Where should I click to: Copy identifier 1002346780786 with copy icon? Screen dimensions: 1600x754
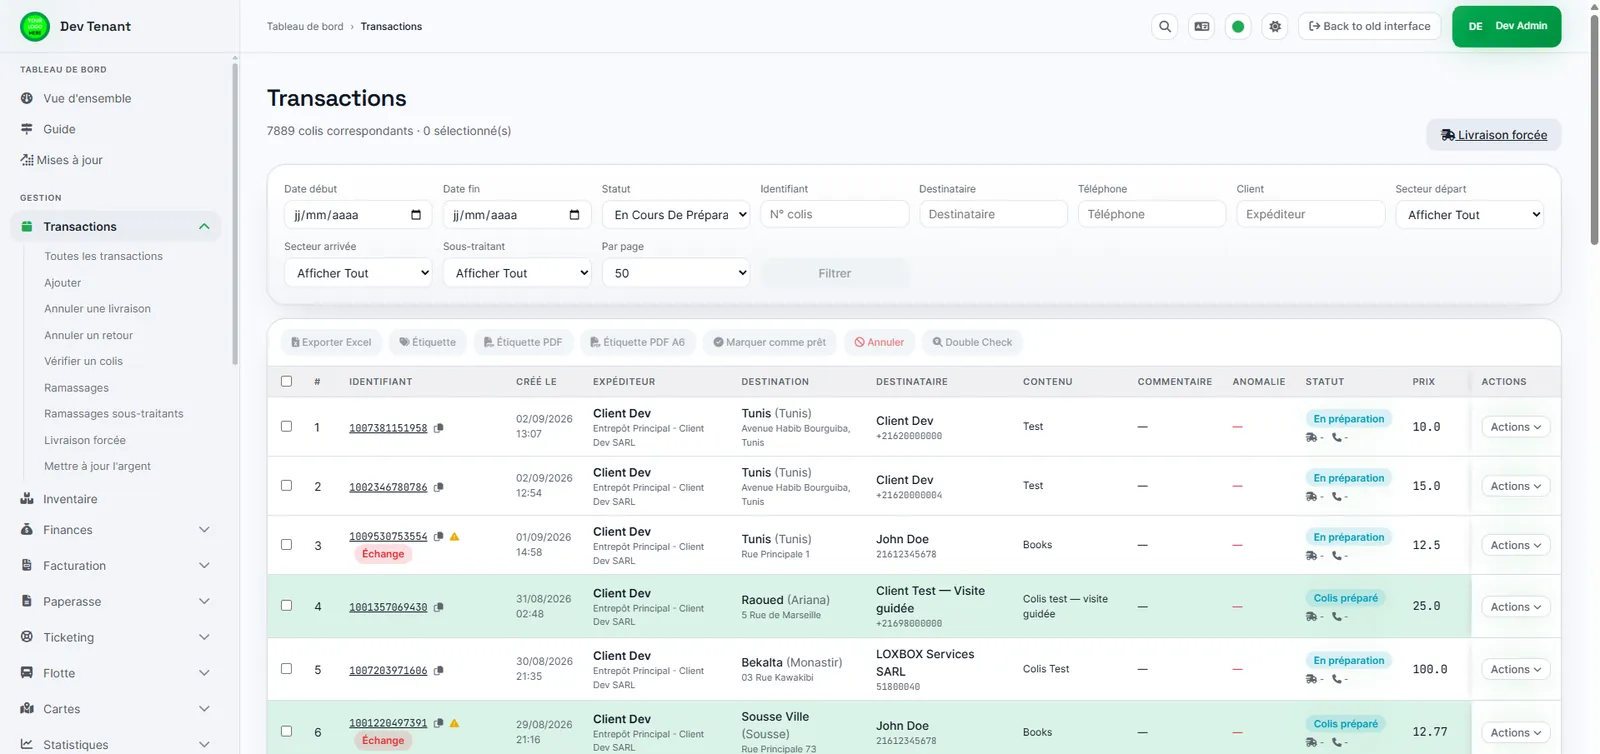pyautogui.click(x=439, y=487)
